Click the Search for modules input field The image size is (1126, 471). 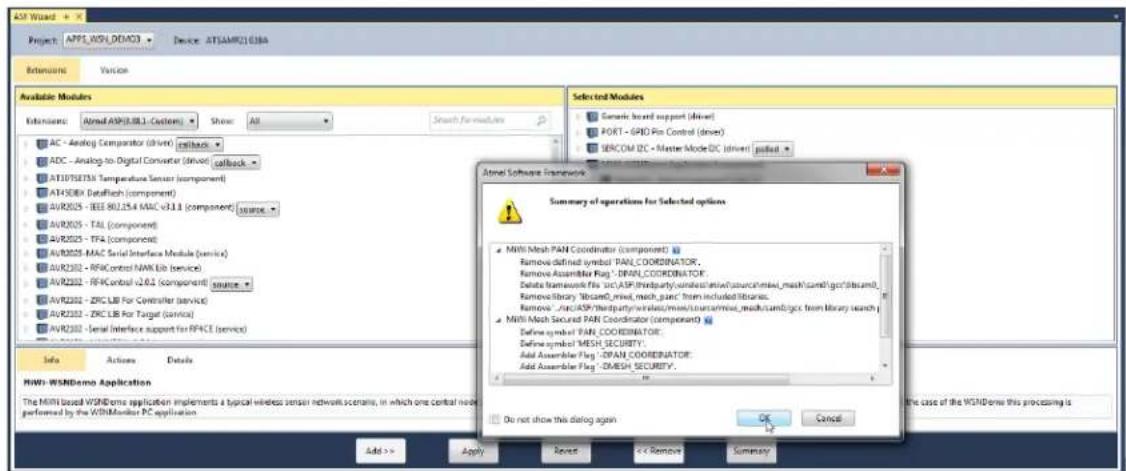(490, 121)
